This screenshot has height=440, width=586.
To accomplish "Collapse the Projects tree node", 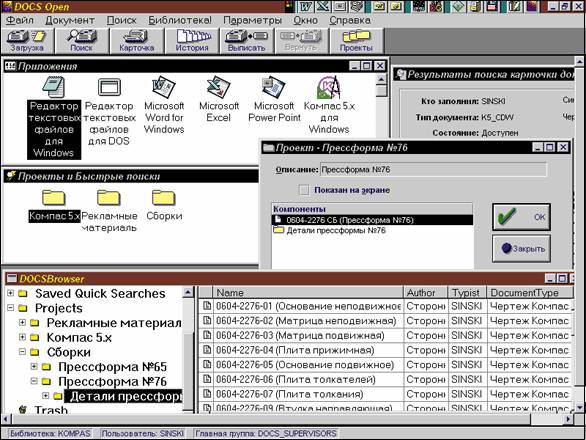I will [x=11, y=308].
